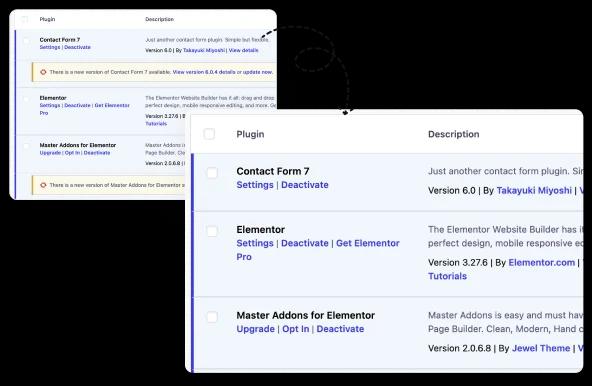Check Master Addons for Elementor checkbox, large panel
The image size is (592, 386).
pos(212,317)
